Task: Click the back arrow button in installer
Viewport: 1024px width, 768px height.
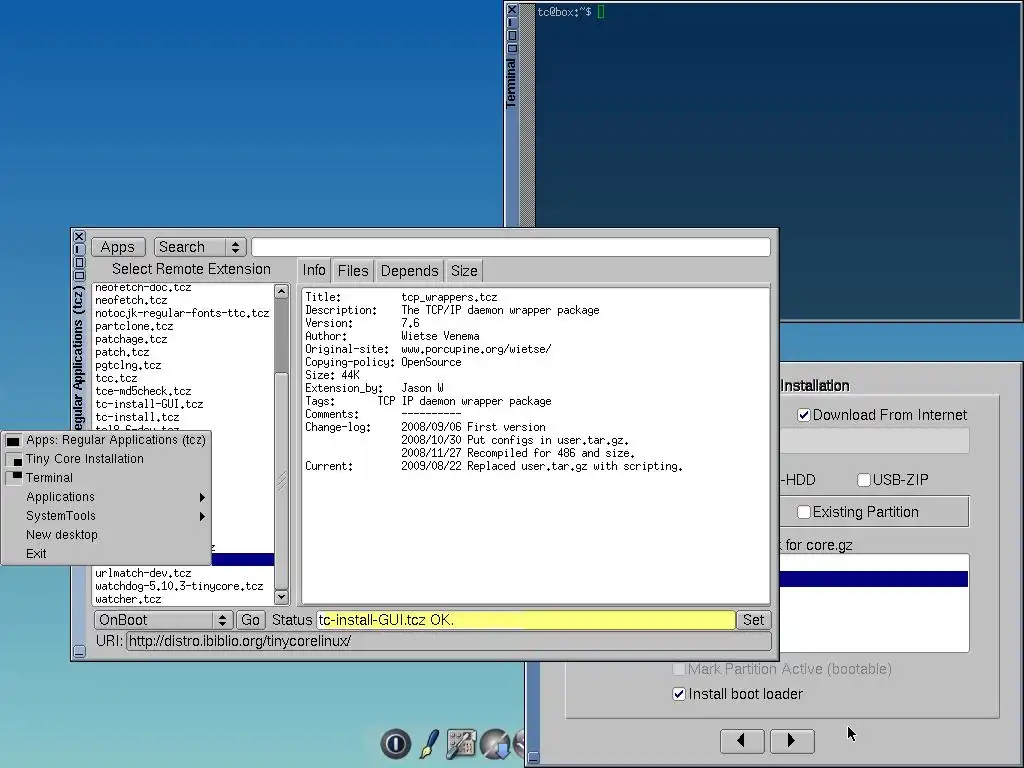Action: click(742, 741)
